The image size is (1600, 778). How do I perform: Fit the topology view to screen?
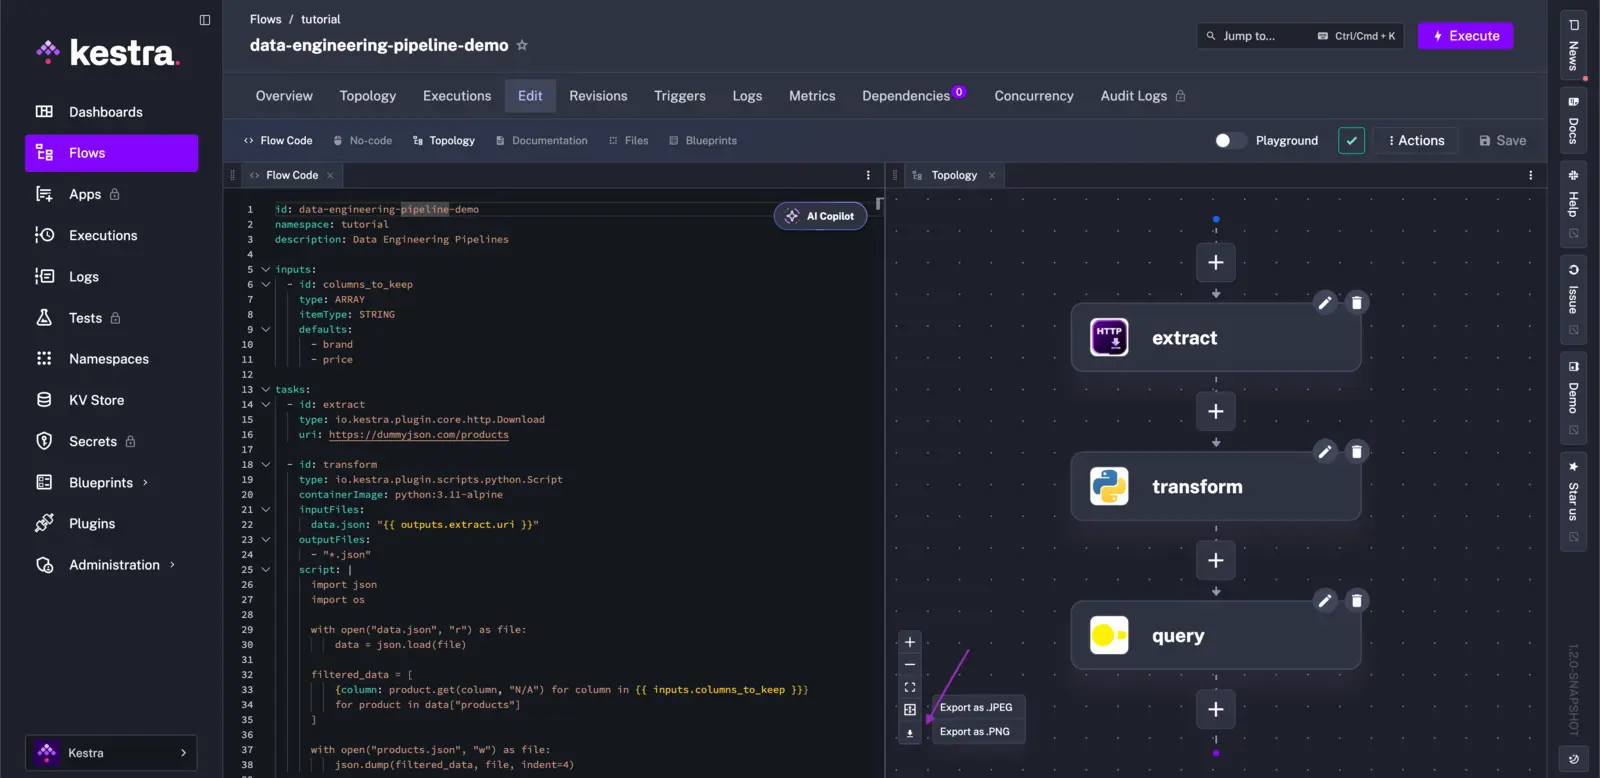click(x=910, y=687)
